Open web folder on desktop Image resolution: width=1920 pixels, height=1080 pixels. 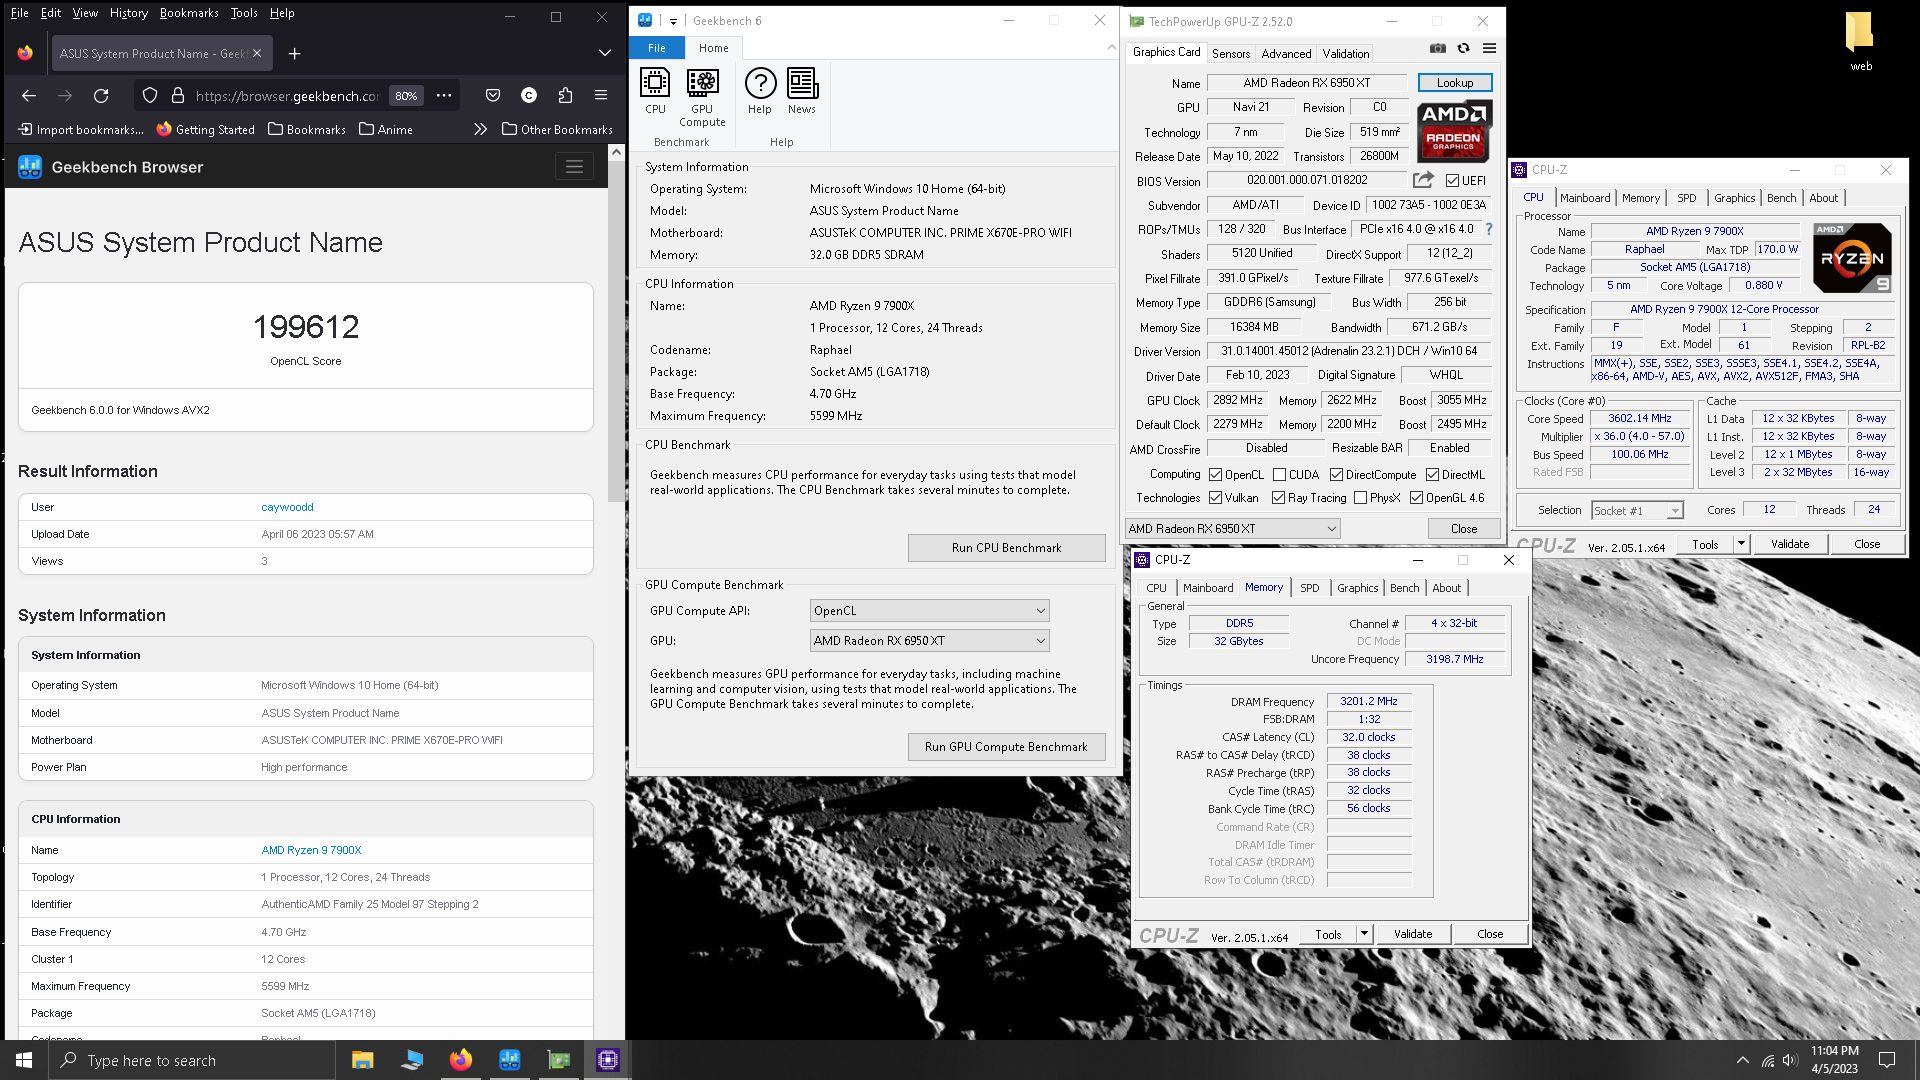click(x=1860, y=42)
